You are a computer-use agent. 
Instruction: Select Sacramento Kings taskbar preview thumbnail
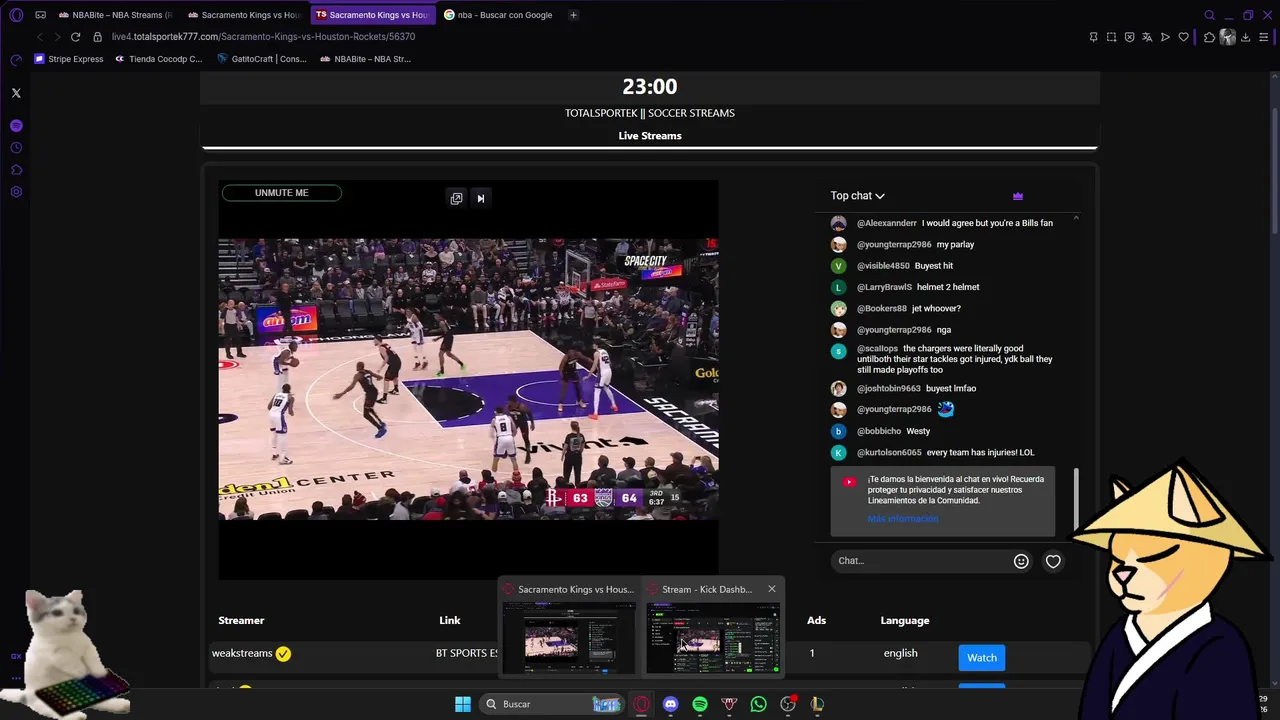[569, 637]
